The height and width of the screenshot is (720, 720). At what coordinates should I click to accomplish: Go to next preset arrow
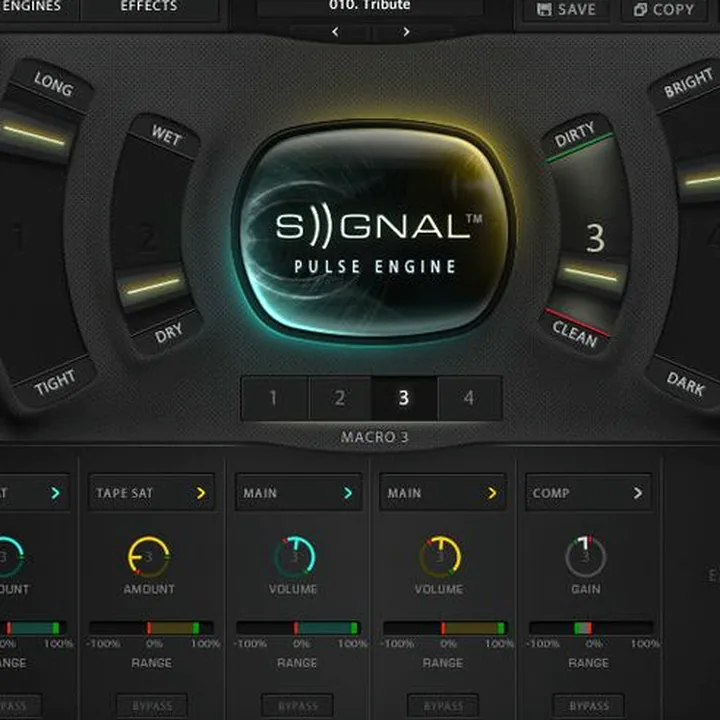point(406,32)
